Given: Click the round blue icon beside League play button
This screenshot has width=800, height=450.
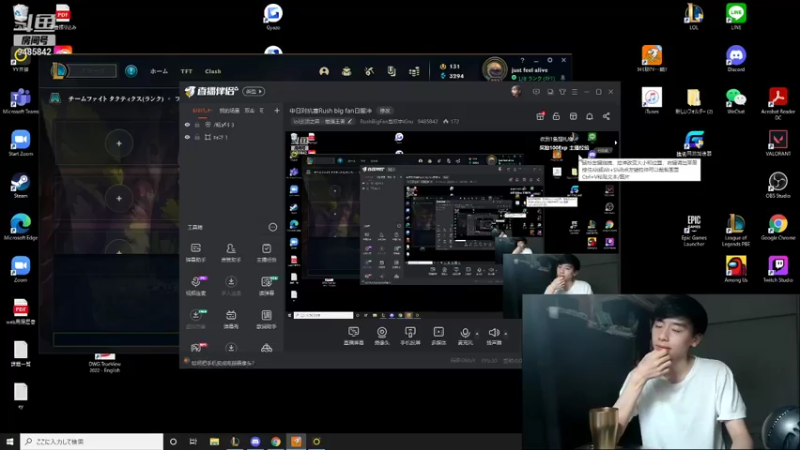Looking at the screenshot, I should click(131, 71).
